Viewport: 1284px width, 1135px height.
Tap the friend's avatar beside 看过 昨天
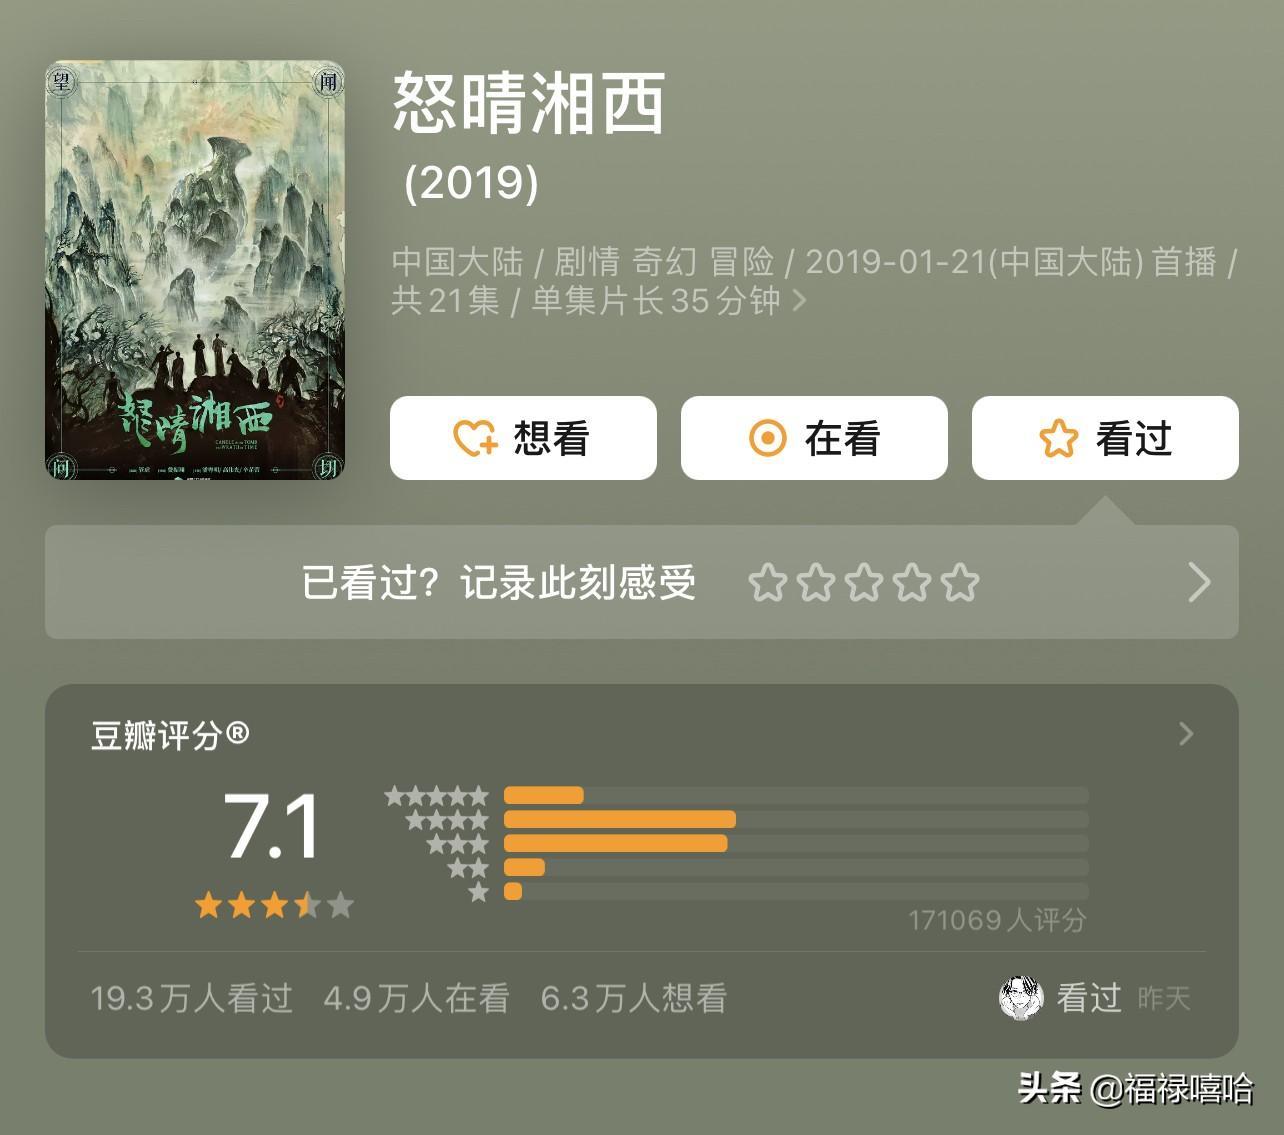[1021, 998]
